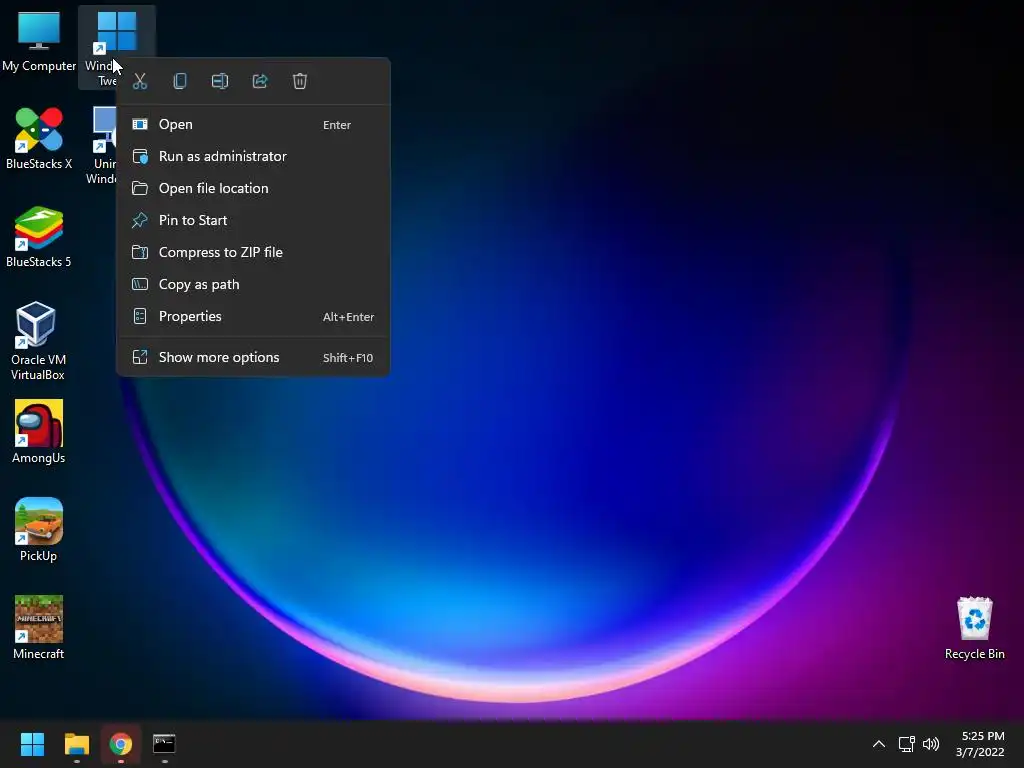Viewport: 1024px width, 768px height.
Task: Open the Command Prompt taskbar icon
Action: (x=164, y=744)
